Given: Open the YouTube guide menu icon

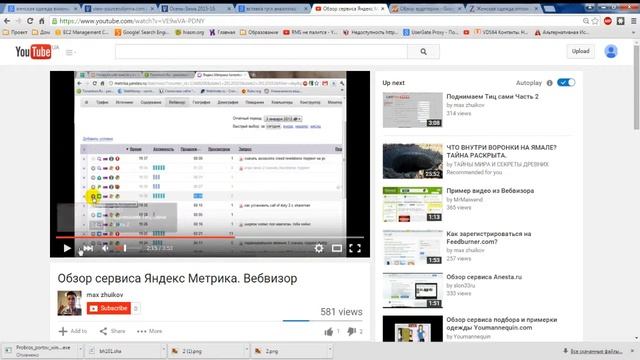Looking at the screenshot, I should [x=70, y=52].
